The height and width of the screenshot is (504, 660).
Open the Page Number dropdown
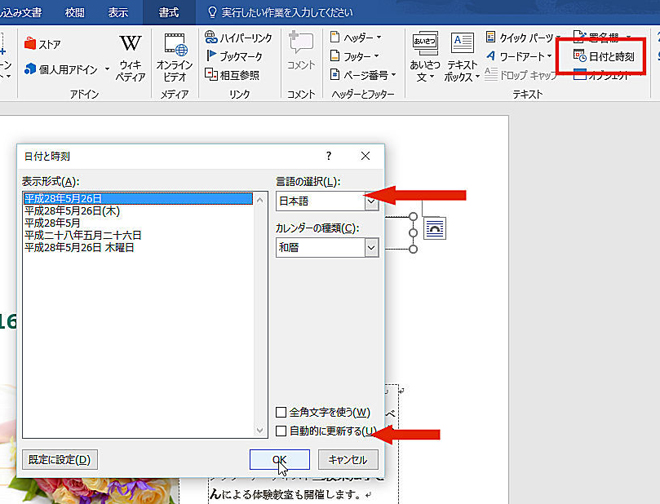[x=363, y=75]
